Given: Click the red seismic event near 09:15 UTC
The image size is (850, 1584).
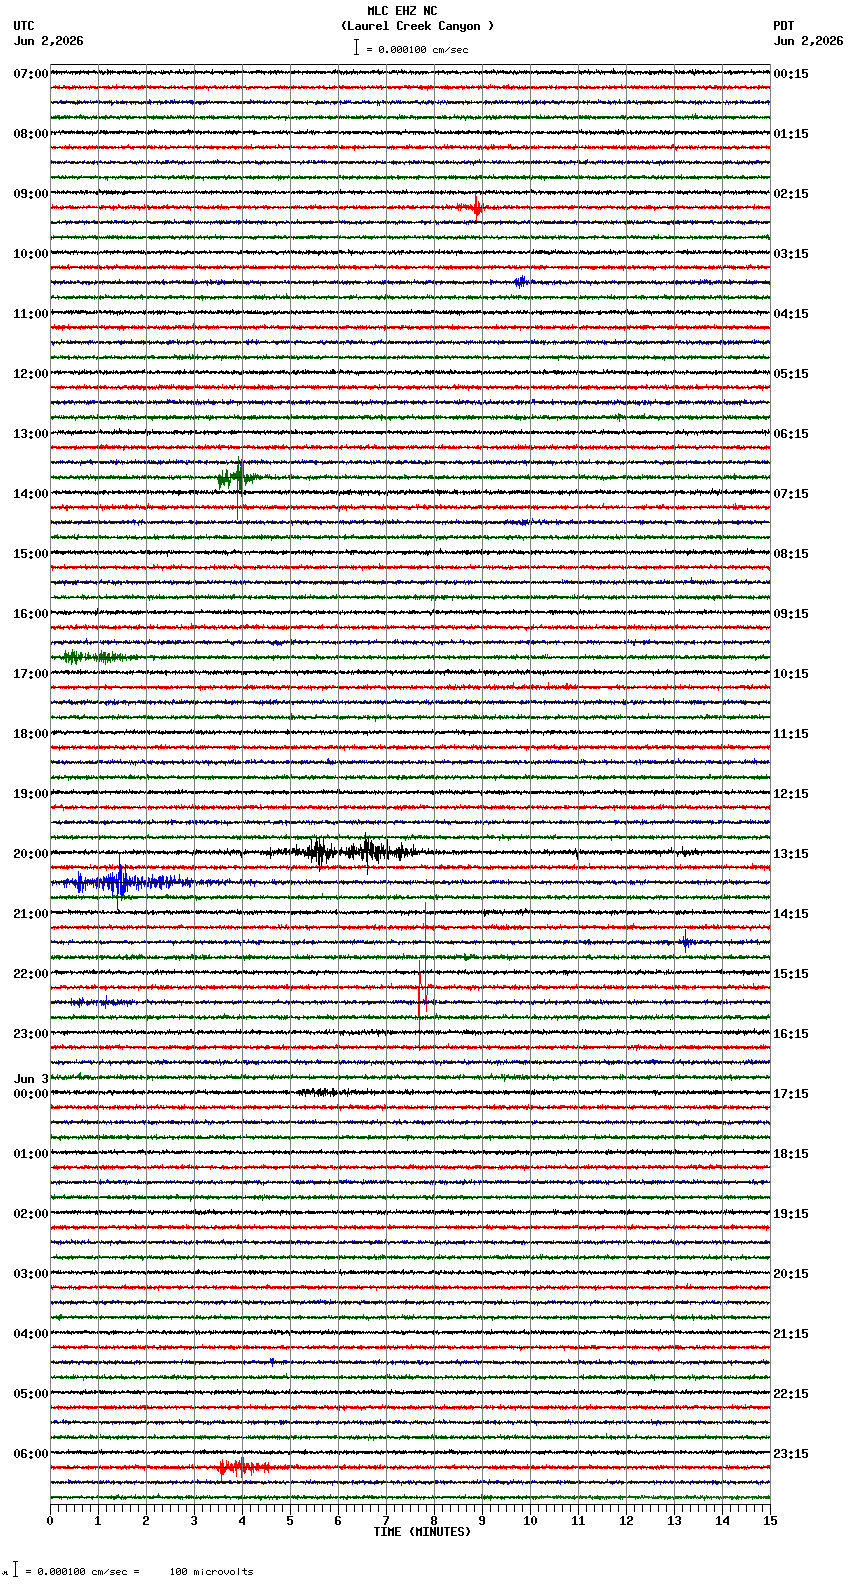Looking at the screenshot, I should point(474,208).
